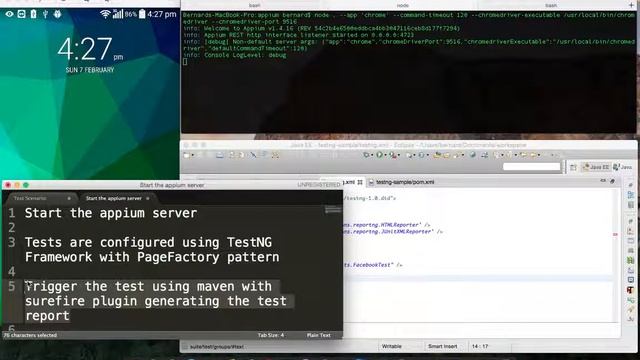640x360 pixels.
Task: Click the HTMLReporter line in Eclipse editor
Action: click(387, 225)
